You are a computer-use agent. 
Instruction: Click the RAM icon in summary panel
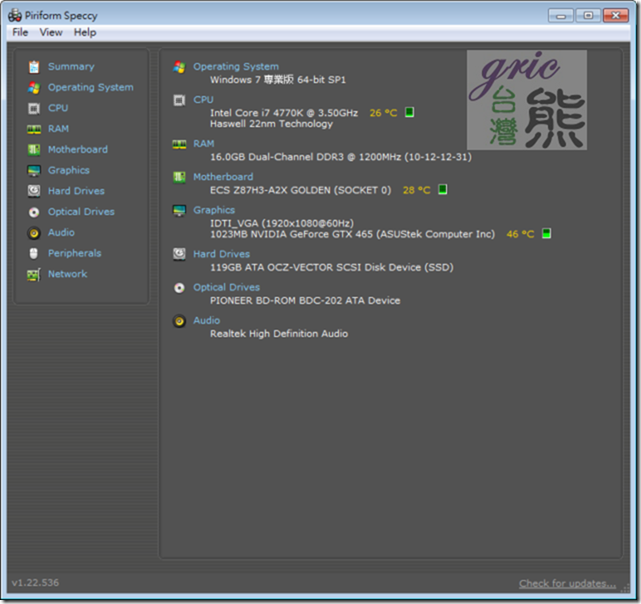[x=179, y=144]
